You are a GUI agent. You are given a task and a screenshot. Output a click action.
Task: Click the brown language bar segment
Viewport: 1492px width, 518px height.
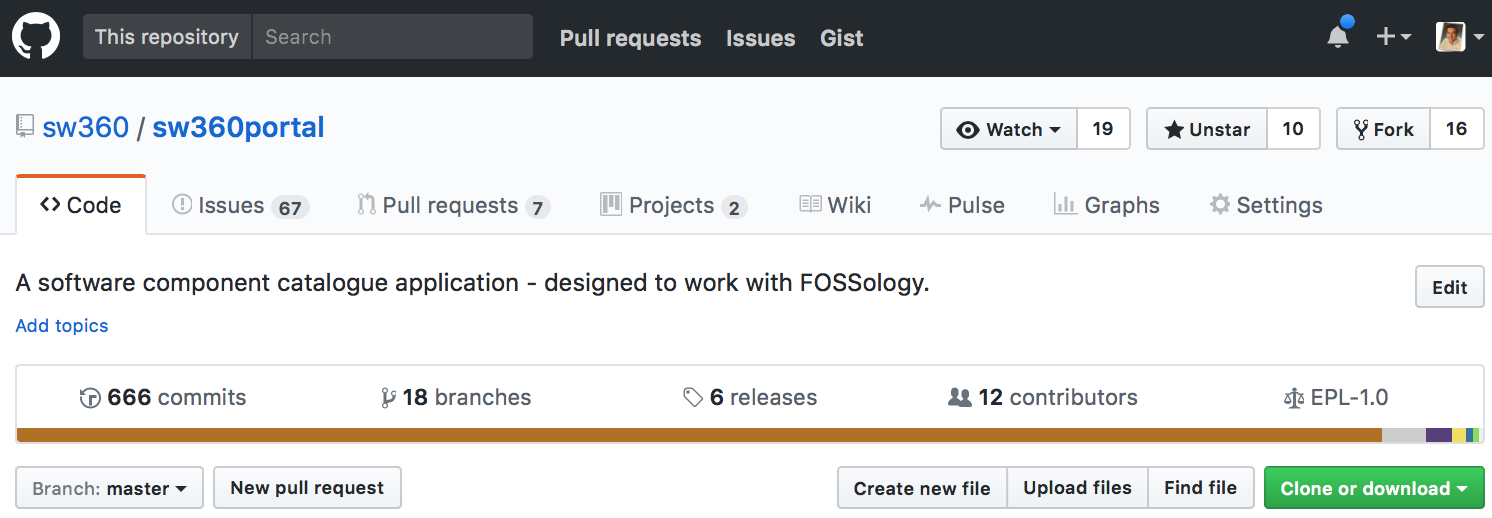click(x=700, y=435)
